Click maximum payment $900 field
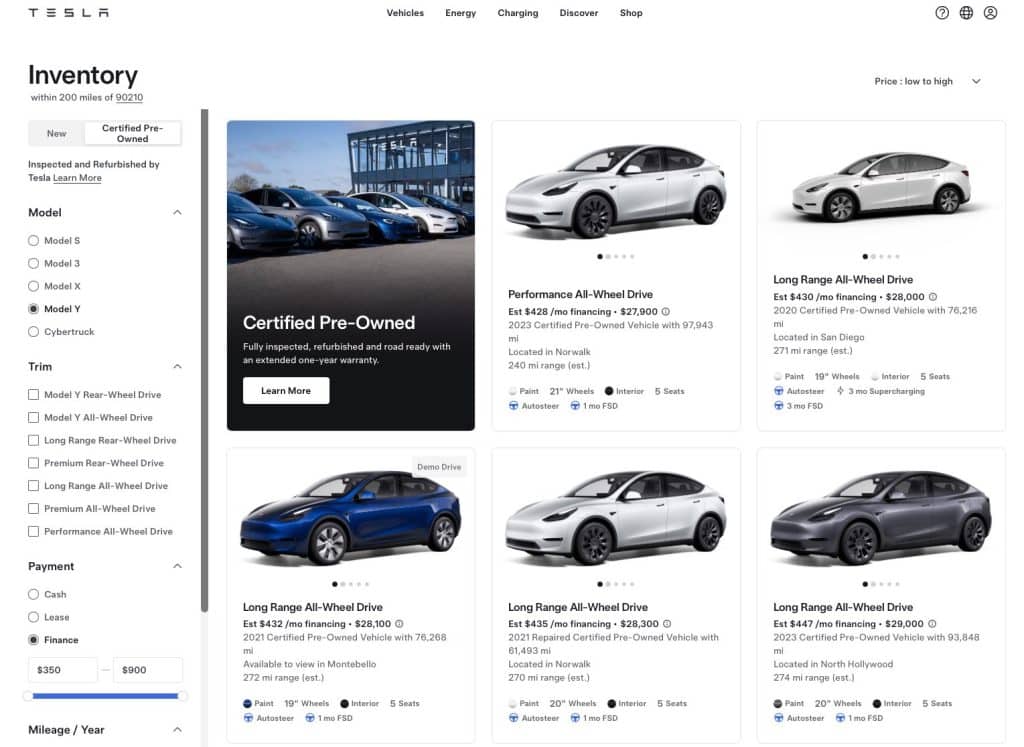This screenshot has height=747, width=1024. pyautogui.click(x=148, y=670)
